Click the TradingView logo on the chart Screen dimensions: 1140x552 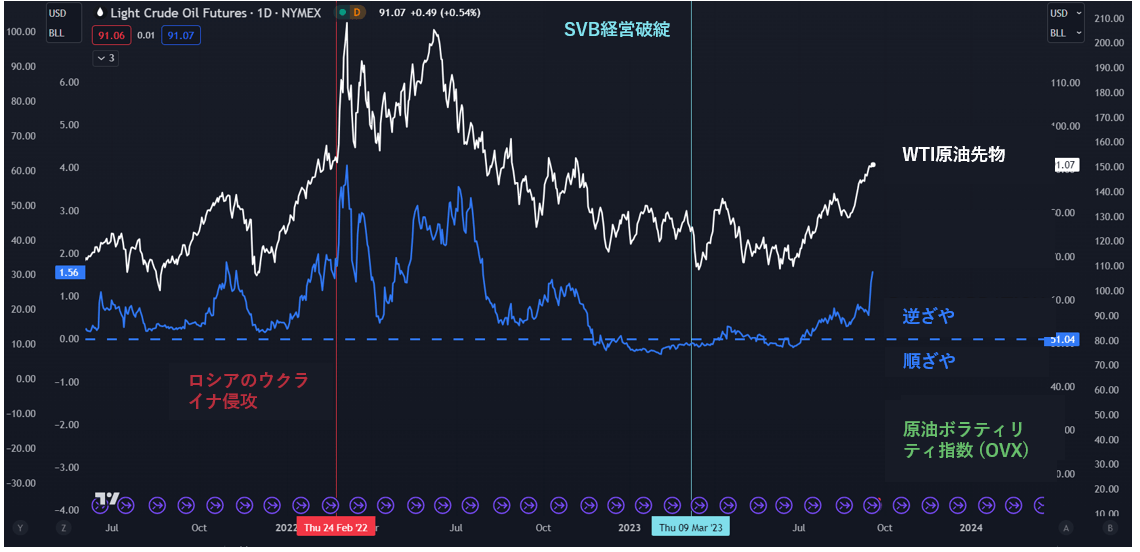[x=108, y=500]
